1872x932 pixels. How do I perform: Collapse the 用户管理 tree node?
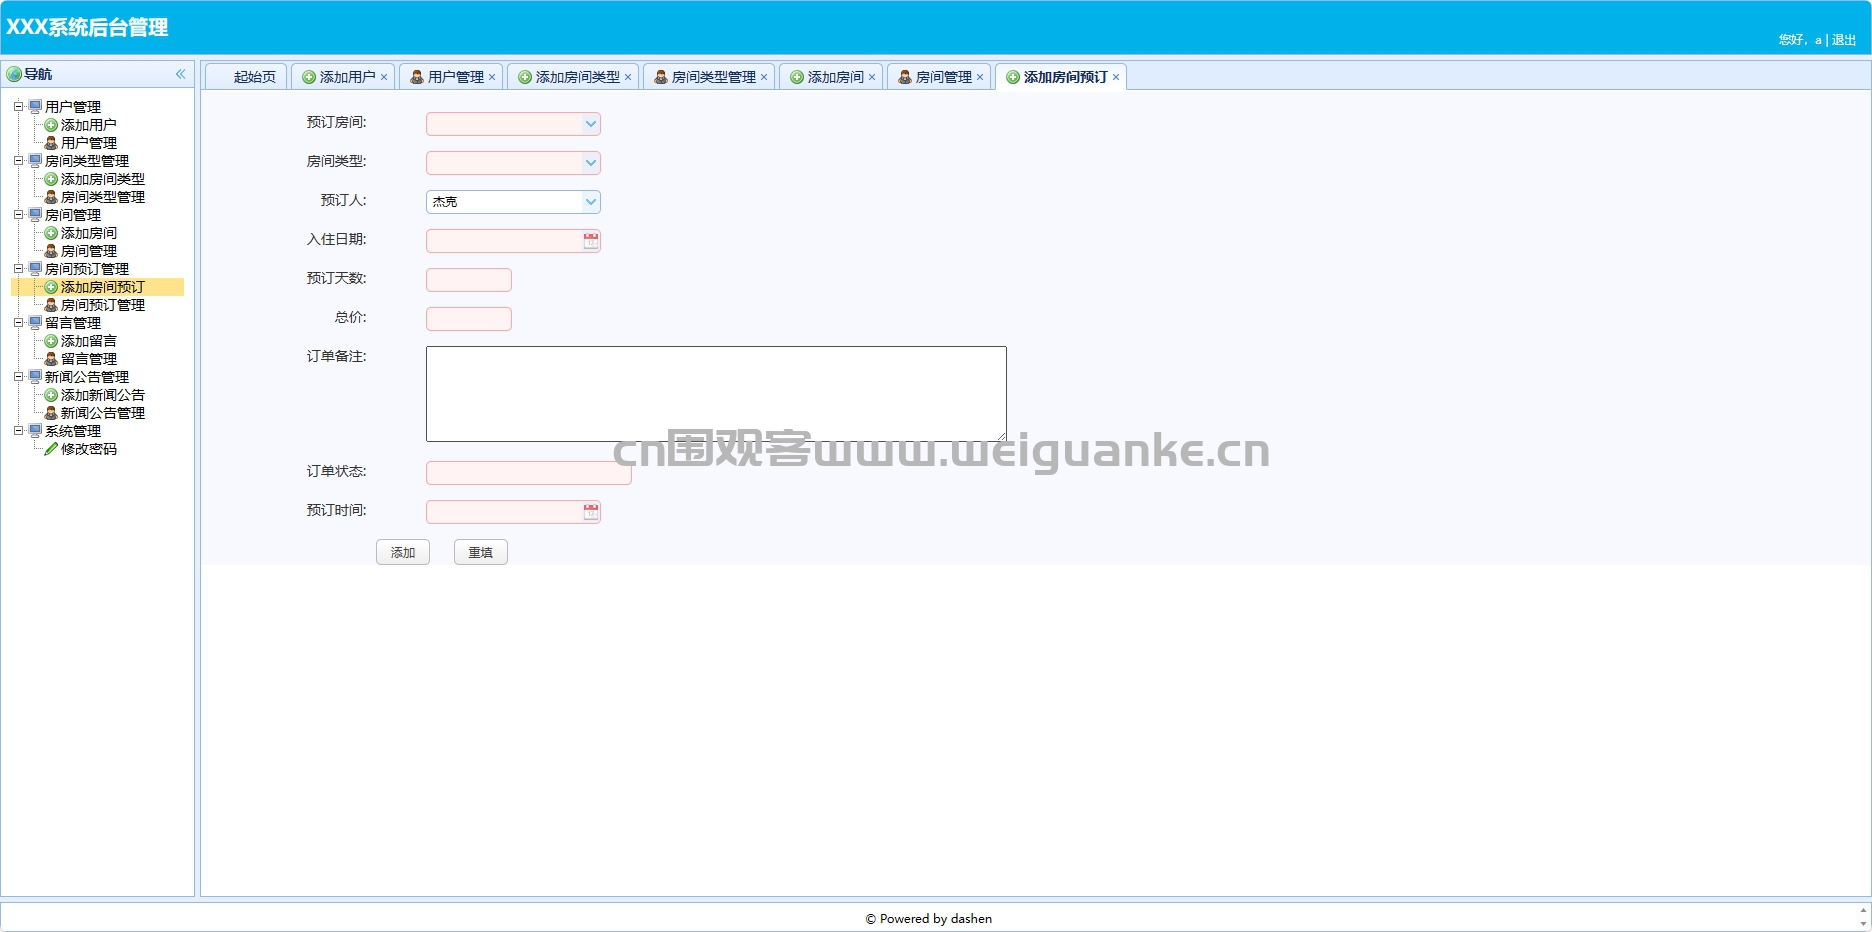tap(18, 106)
